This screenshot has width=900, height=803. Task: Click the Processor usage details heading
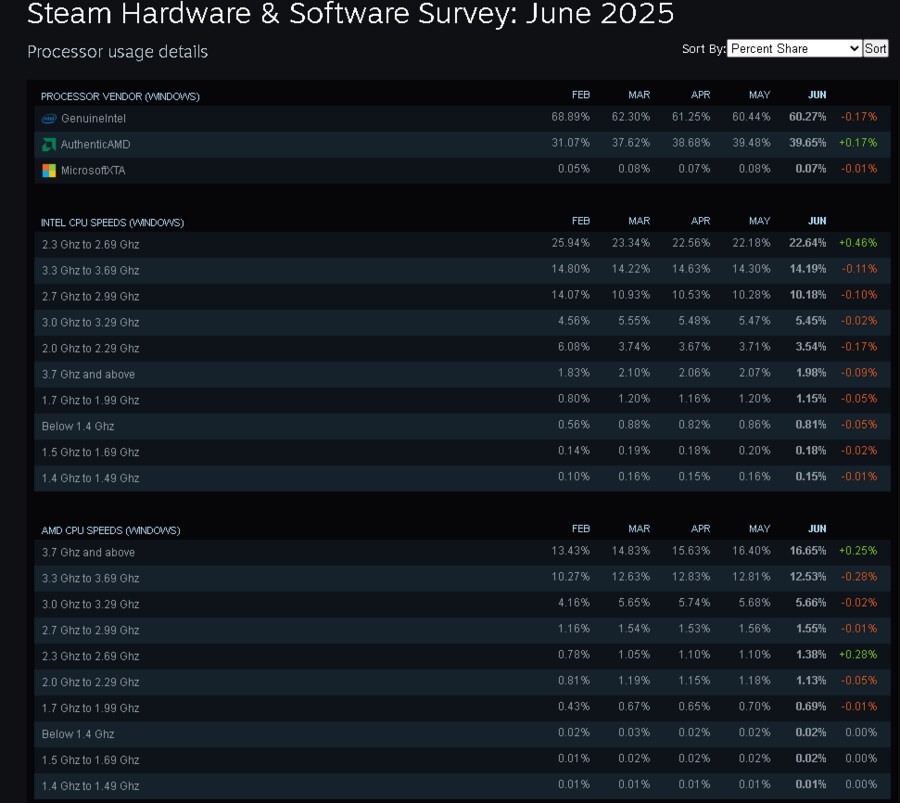point(117,52)
